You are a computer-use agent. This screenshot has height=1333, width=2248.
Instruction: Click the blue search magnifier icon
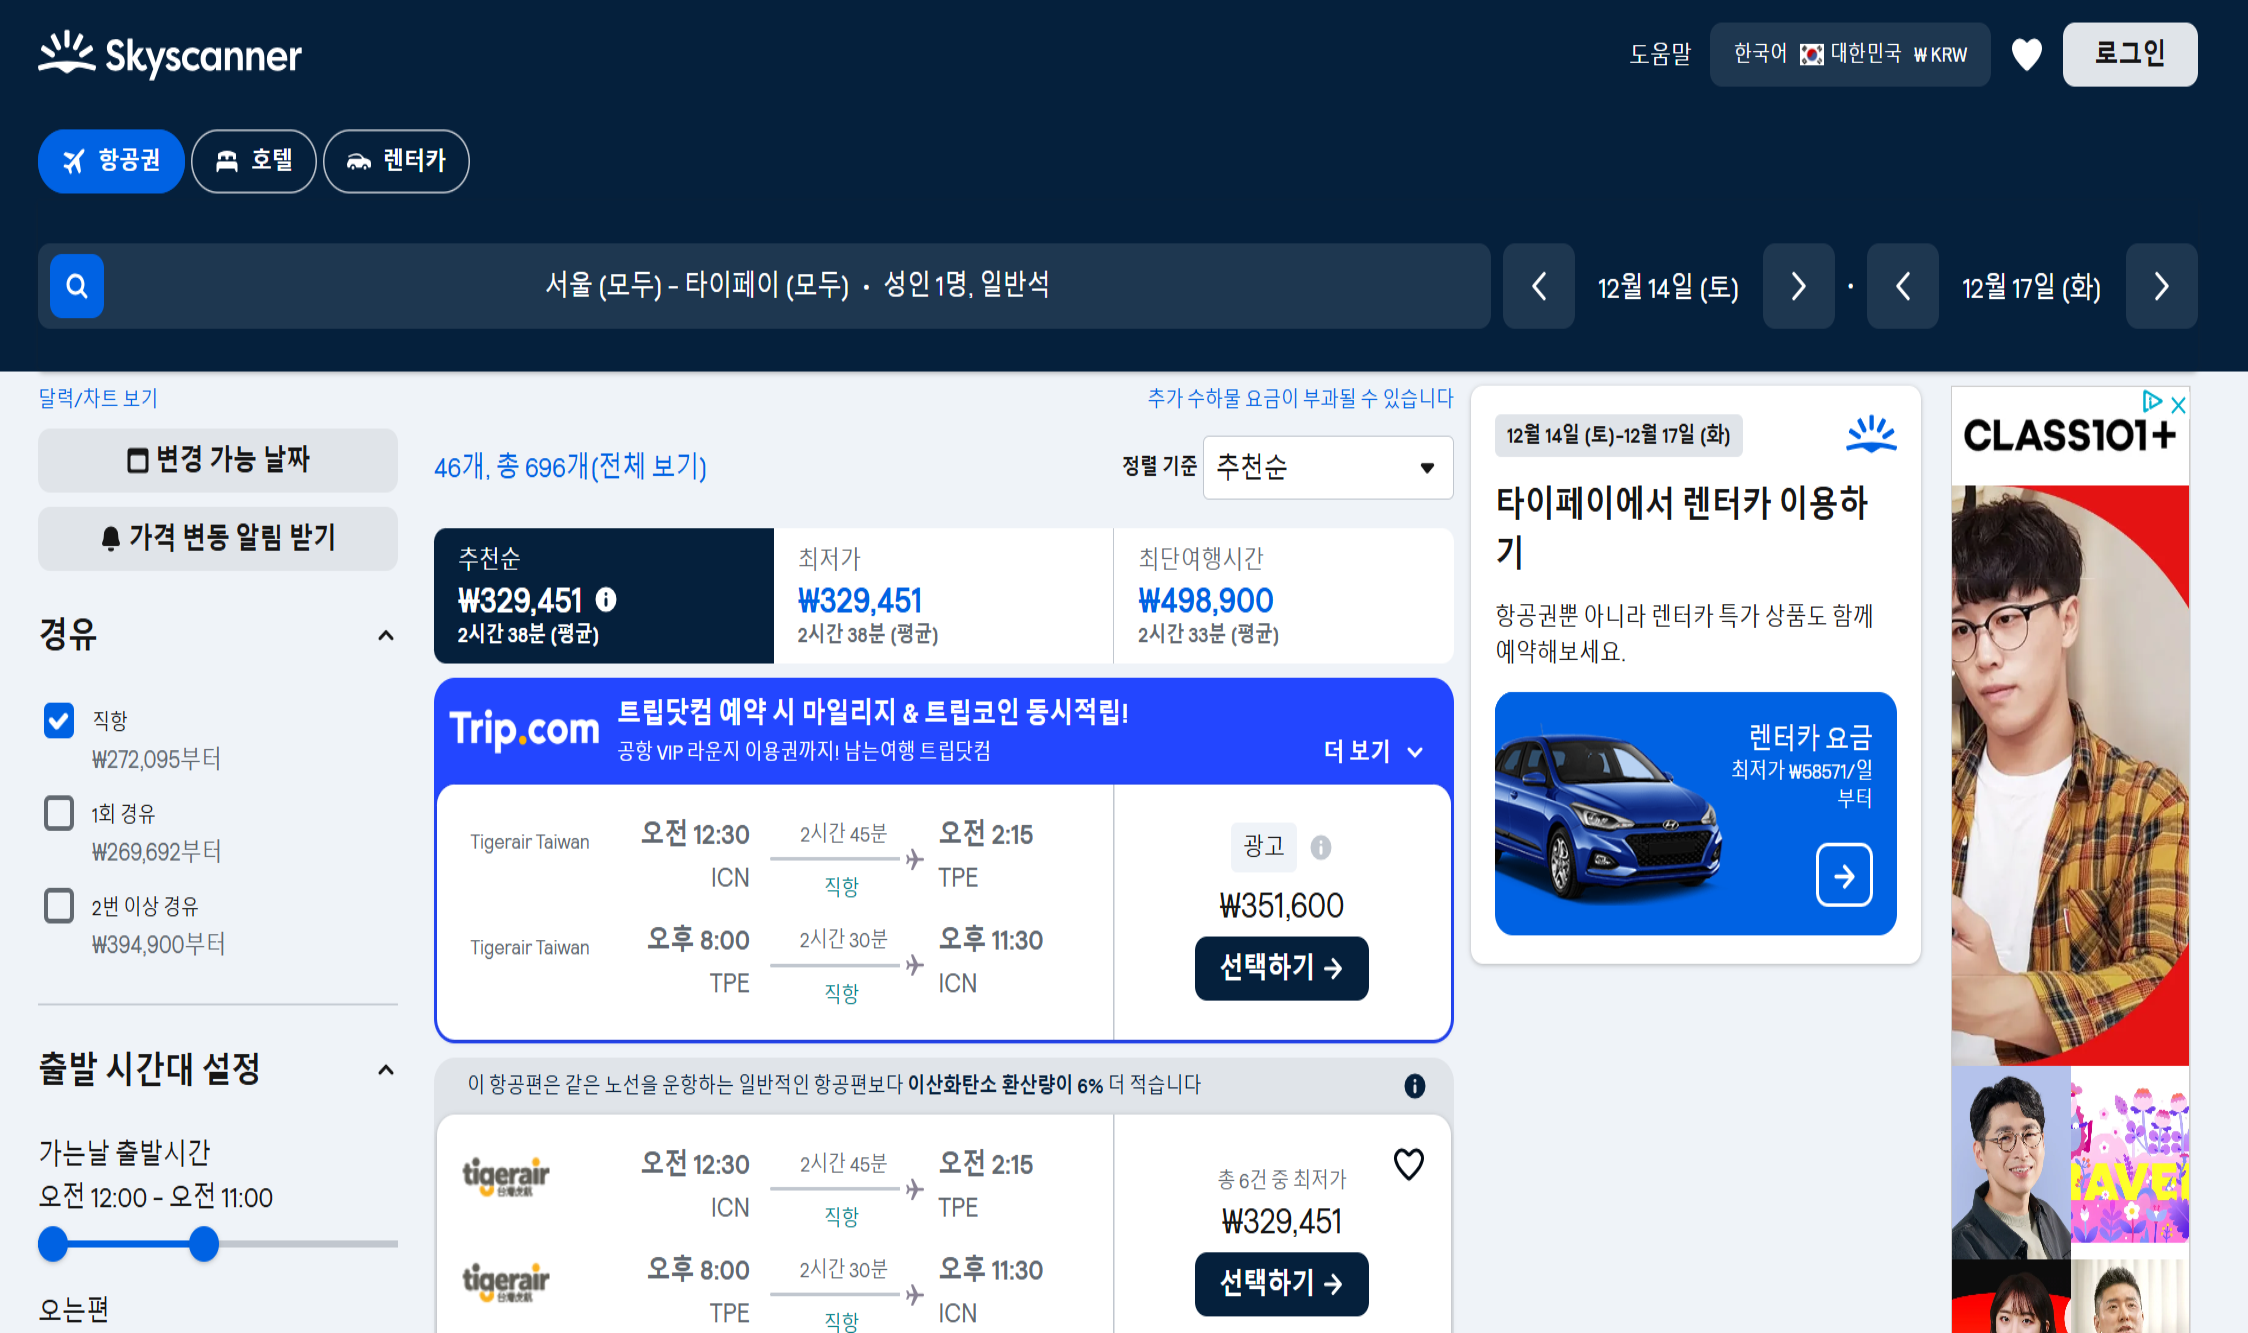click(77, 286)
